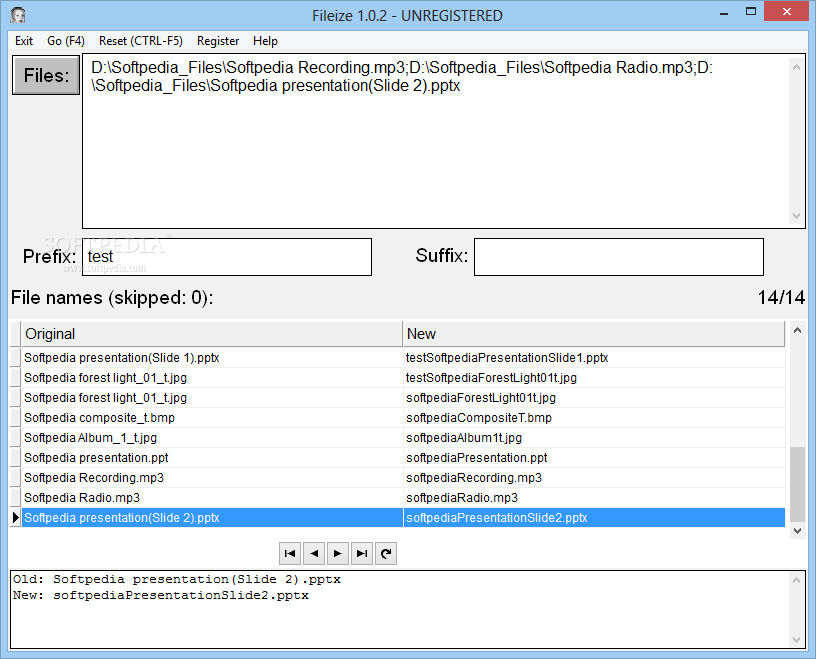
Task: Open the Register menu
Action: tap(218, 41)
